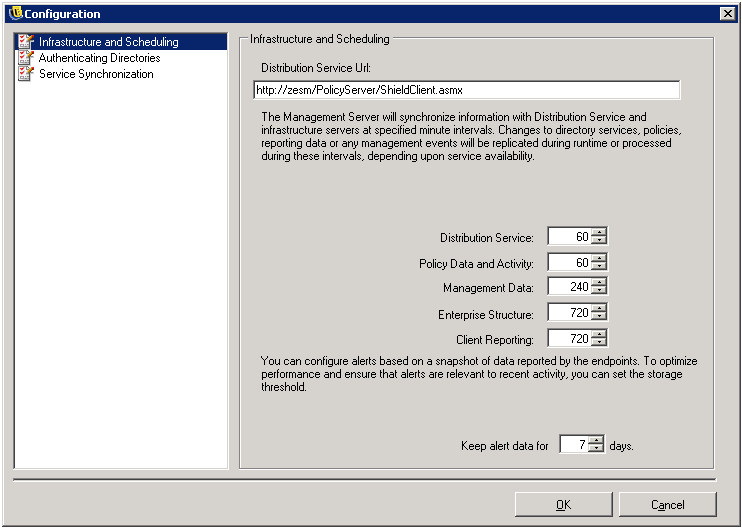742x529 pixels.
Task: Click the Distribution Service Url label
Action: [316, 68]
